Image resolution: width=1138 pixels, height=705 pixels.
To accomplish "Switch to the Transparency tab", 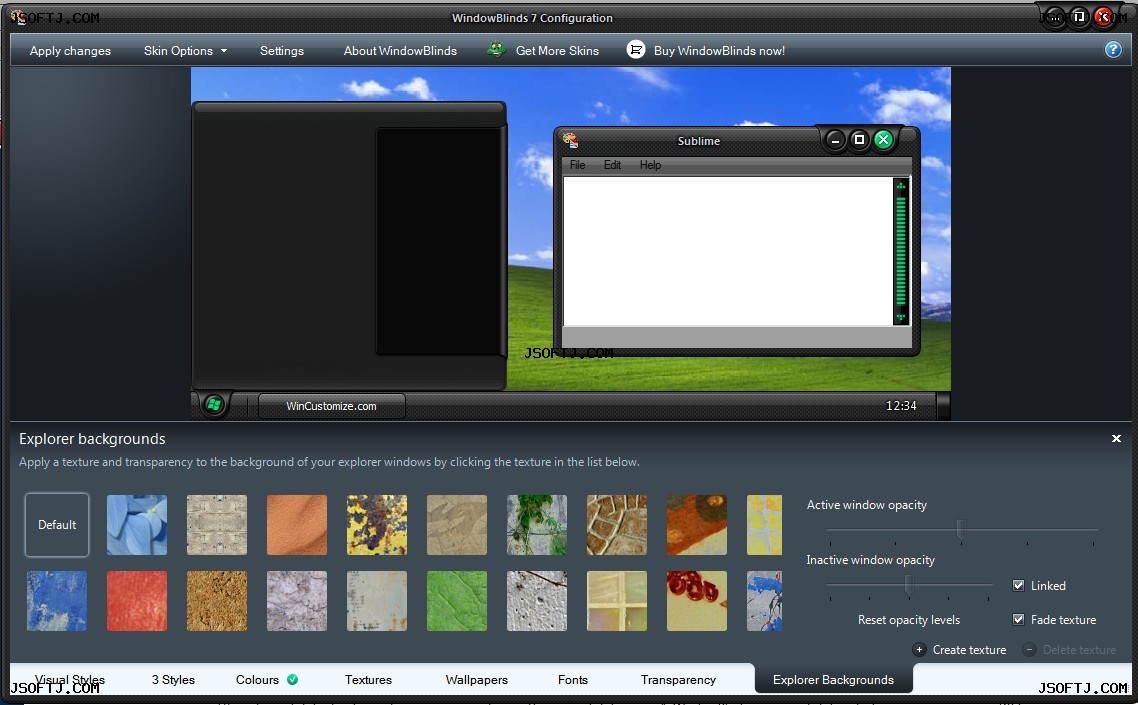I will pyautogui.click(x=678, y=680).
